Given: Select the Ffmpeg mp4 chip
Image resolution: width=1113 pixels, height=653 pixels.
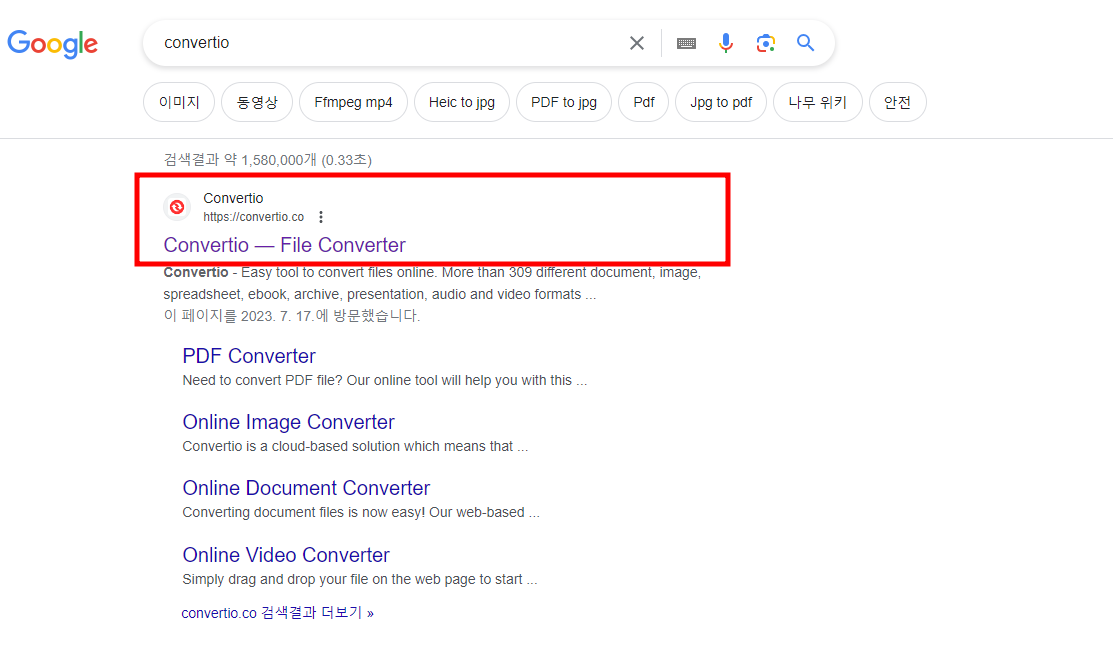Looking at the screenshot, I should pos(353,102).
